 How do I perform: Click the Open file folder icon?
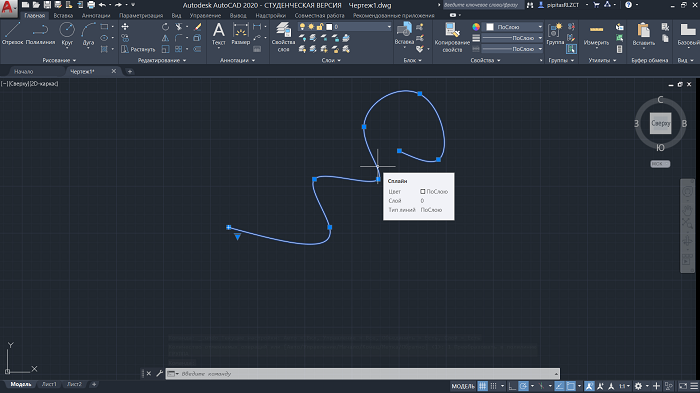pyautogui.click(x=36, y=5)
